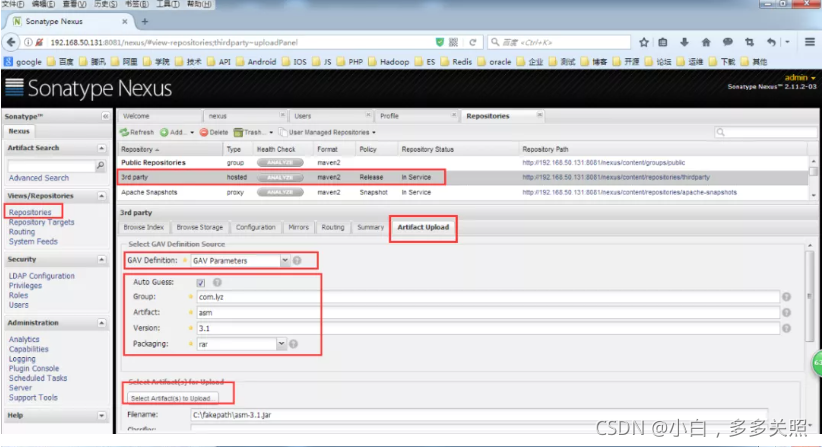
Task: Open the Routing tab of 3rd party
Action: point(333,227)
